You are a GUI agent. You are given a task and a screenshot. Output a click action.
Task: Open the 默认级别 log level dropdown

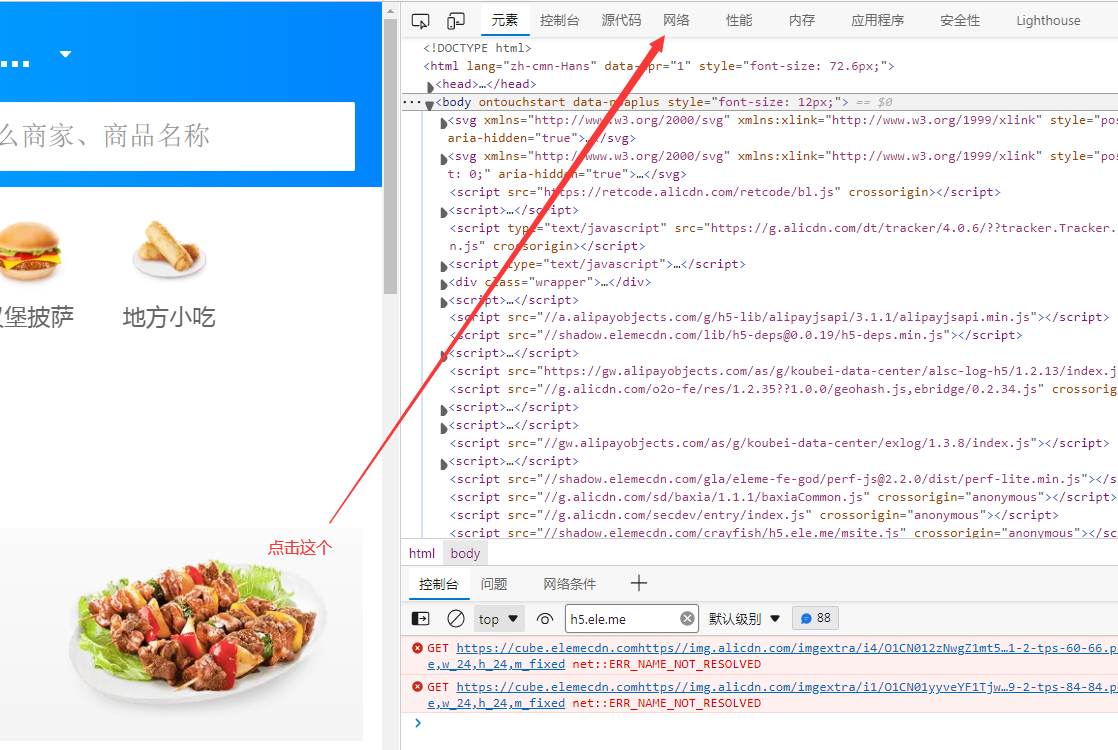click(x=744, y=618)
